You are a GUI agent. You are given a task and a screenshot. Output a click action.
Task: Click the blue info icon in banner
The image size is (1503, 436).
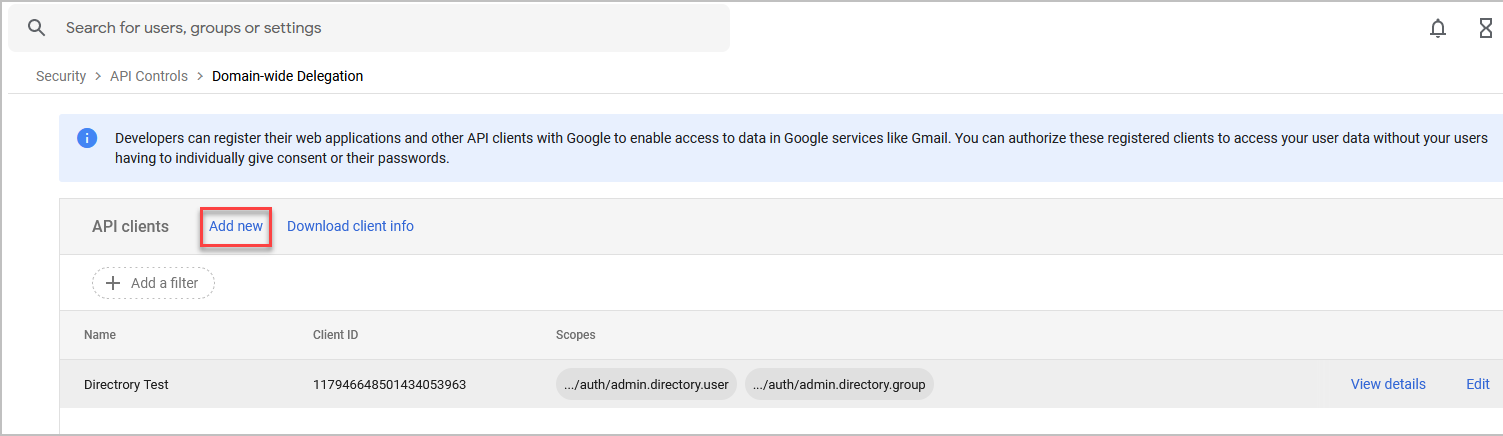click(x=87, y=138)
